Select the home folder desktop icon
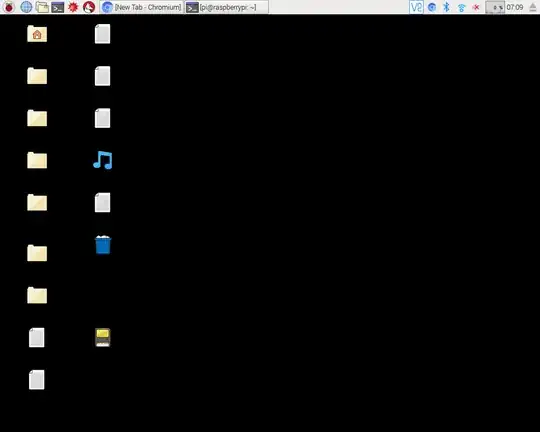 [x=37, y=33]
